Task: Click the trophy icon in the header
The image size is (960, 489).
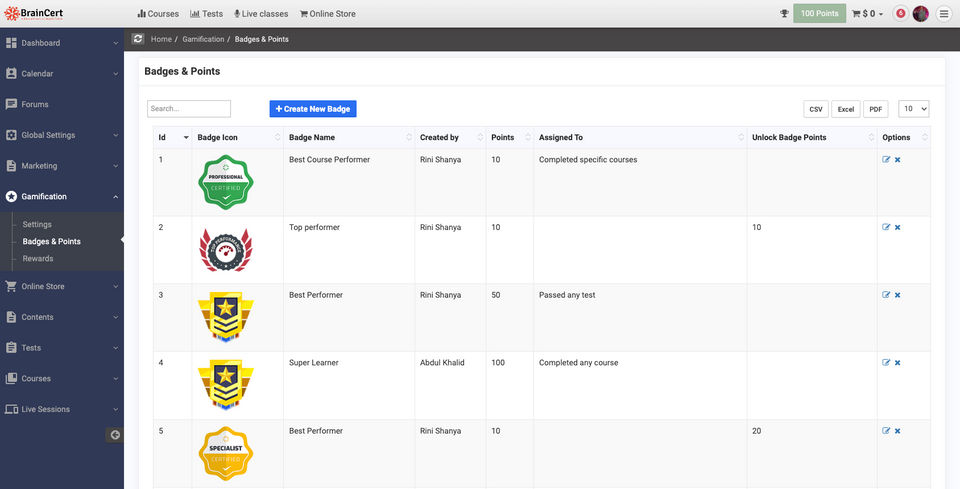Action: coord(784,14)
